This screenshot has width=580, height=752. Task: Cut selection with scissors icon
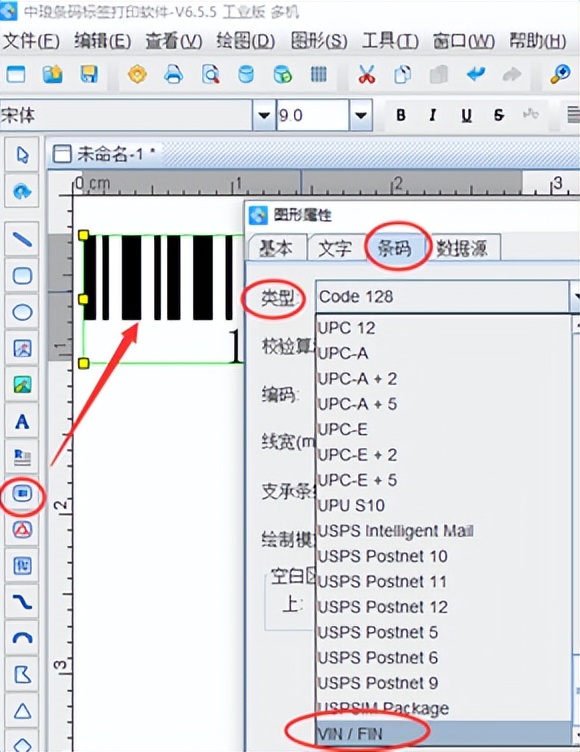367,74
